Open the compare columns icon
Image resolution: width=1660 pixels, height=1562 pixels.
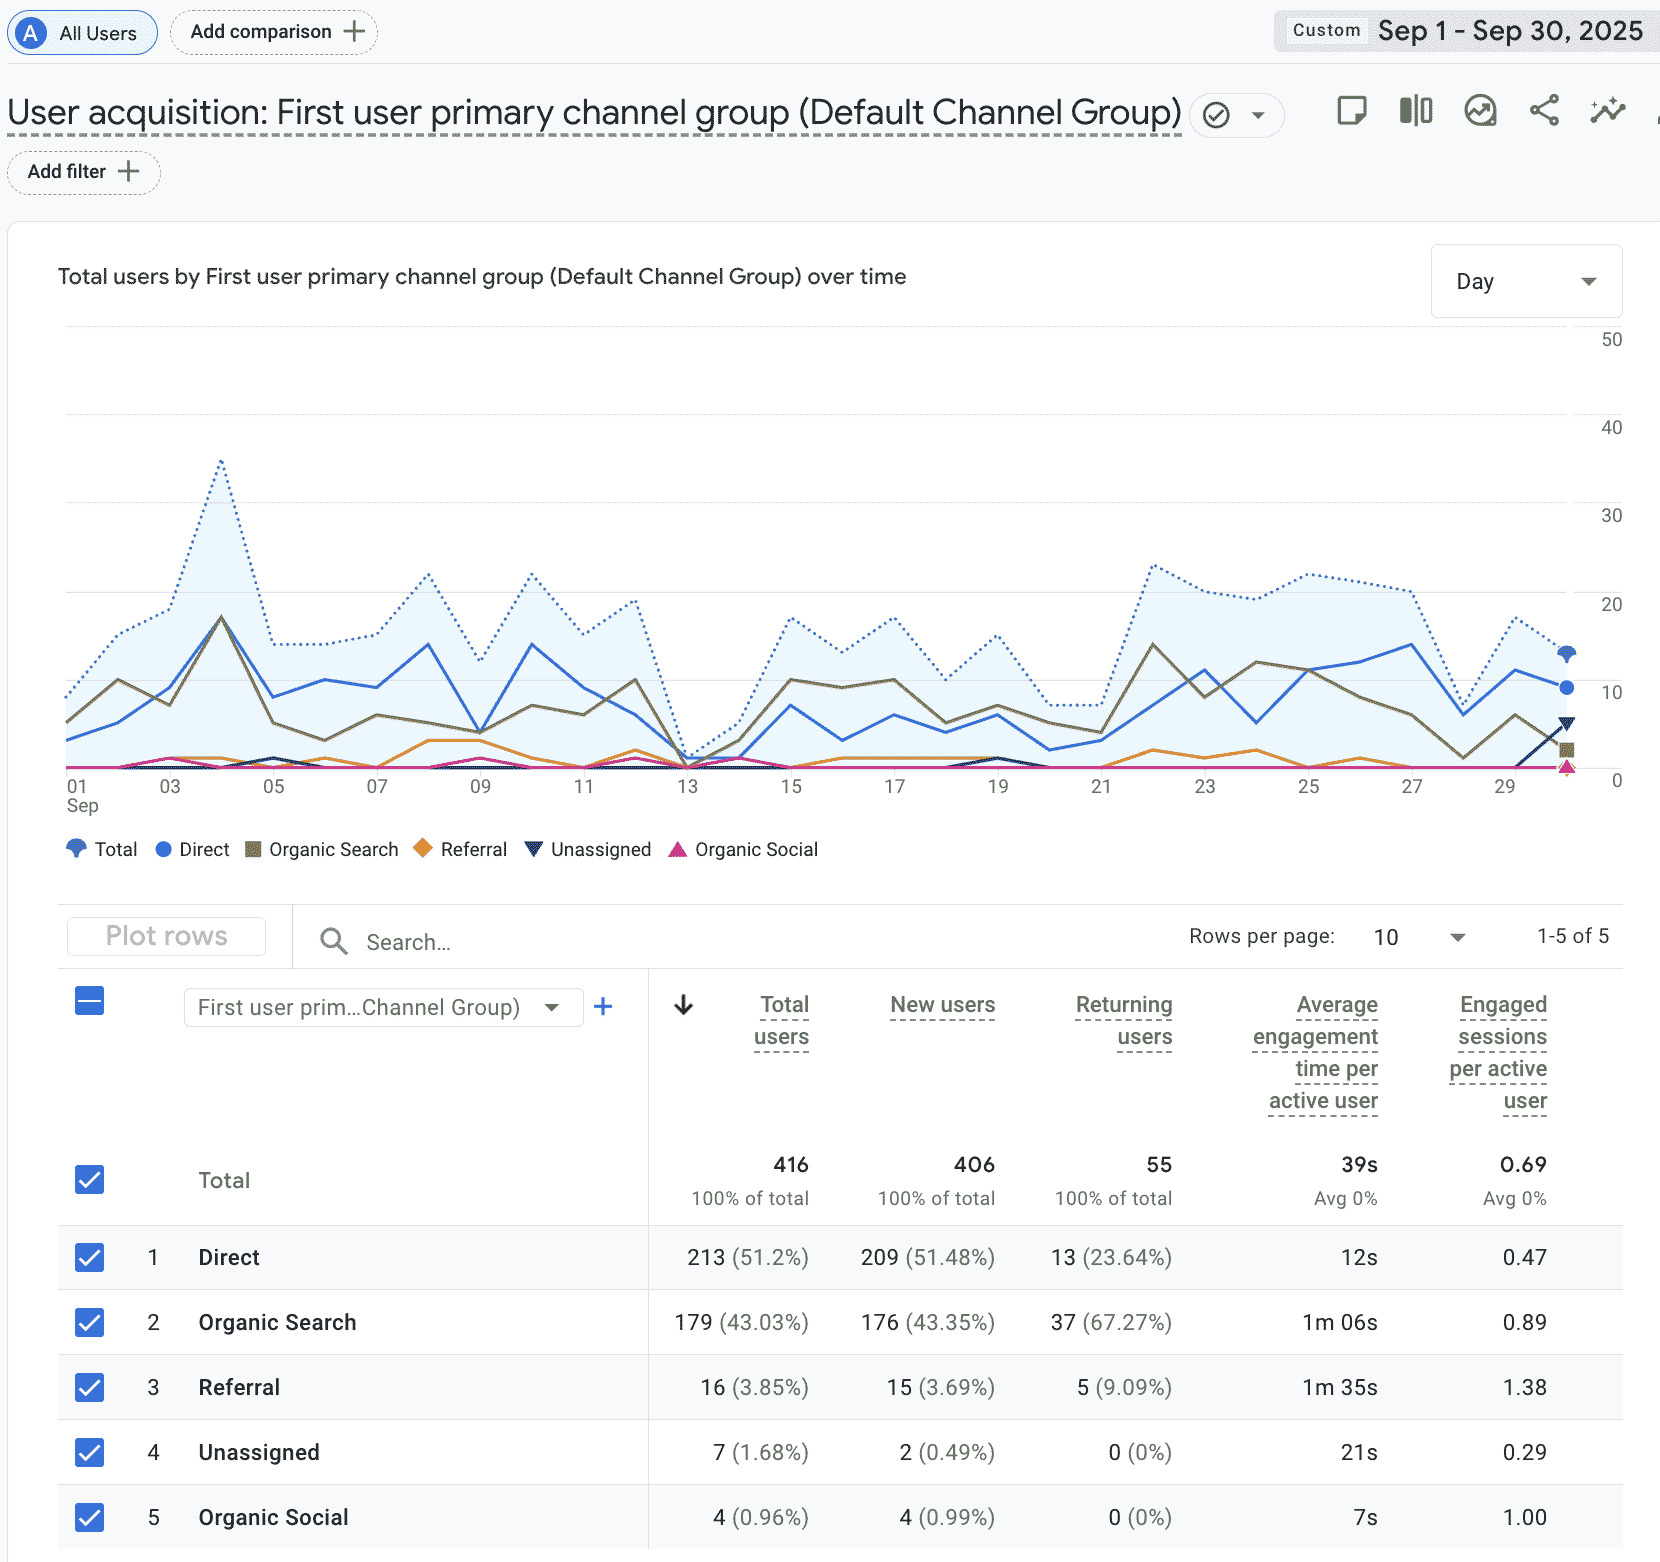click(1415, 111)
